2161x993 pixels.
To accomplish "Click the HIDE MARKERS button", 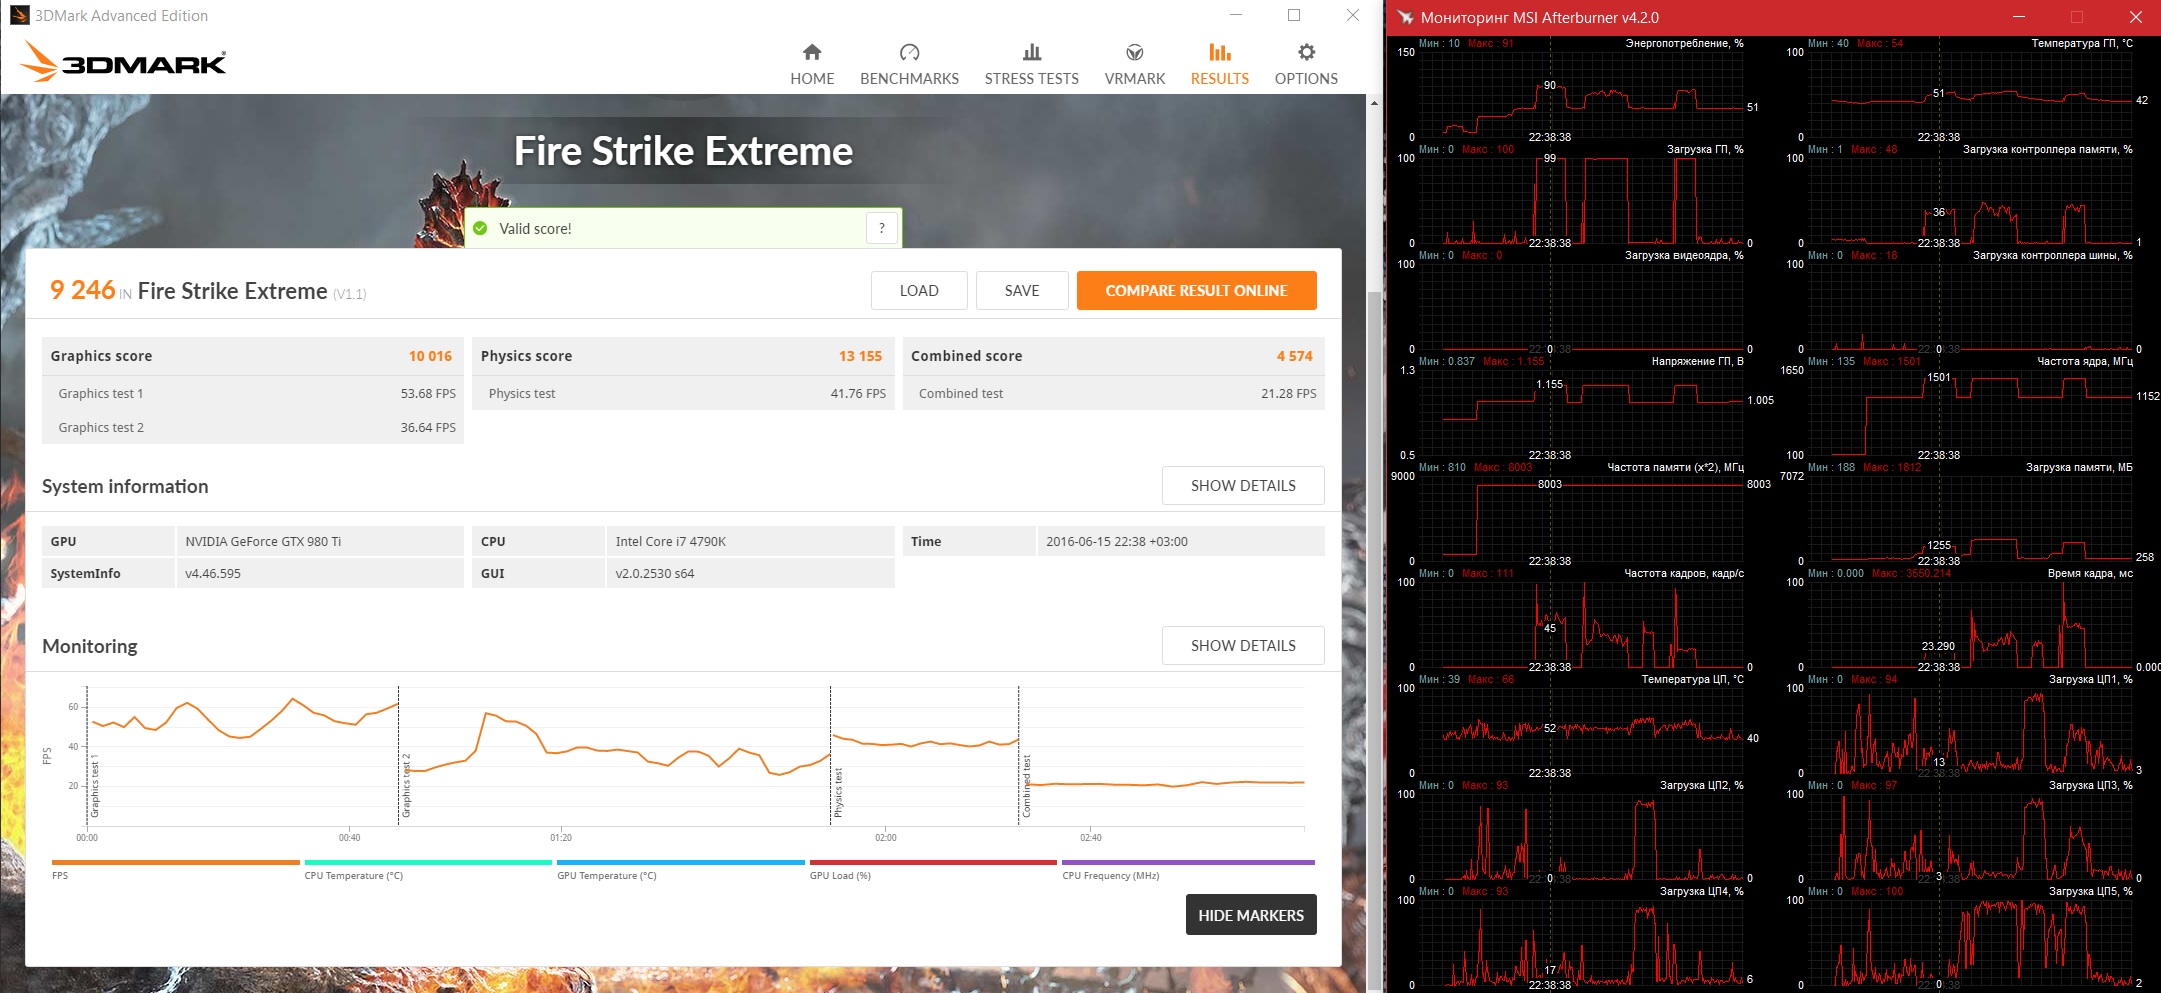I will (1251, 915).
